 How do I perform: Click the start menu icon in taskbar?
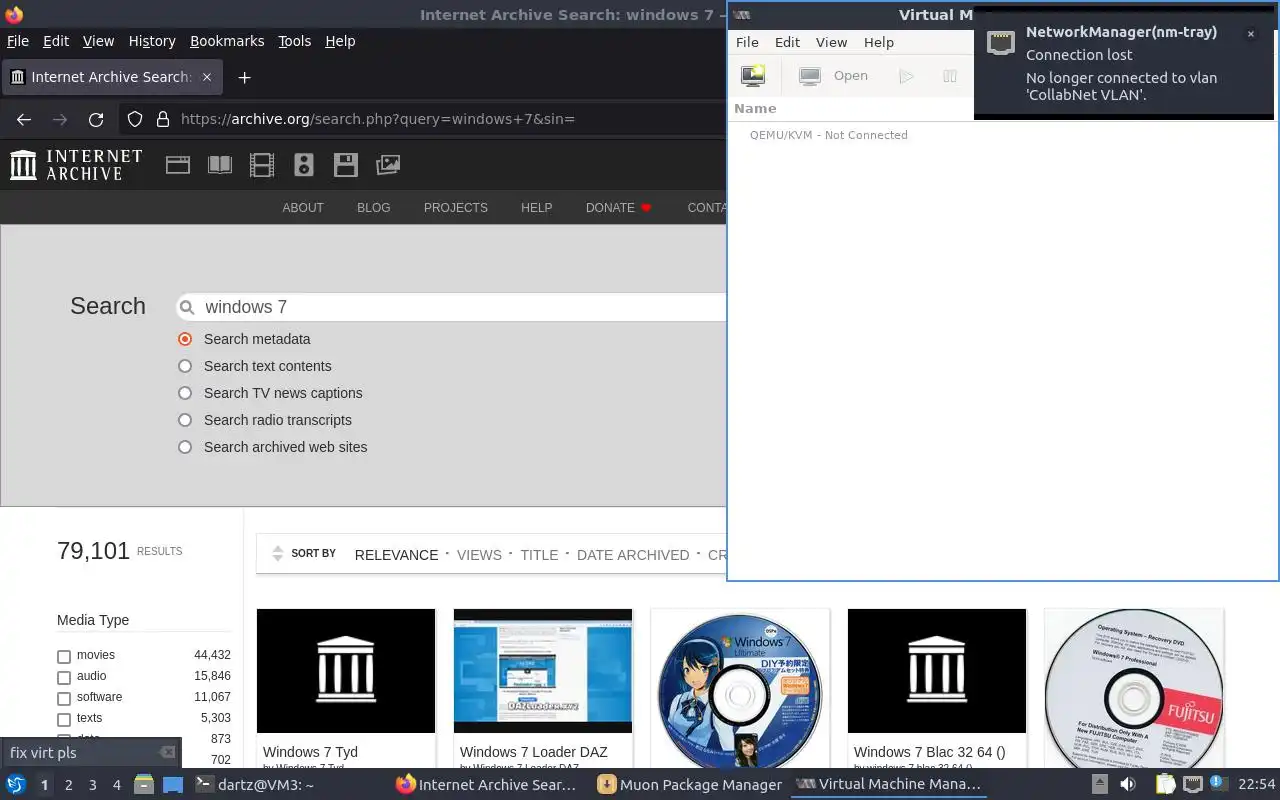[x=15, y=784]
